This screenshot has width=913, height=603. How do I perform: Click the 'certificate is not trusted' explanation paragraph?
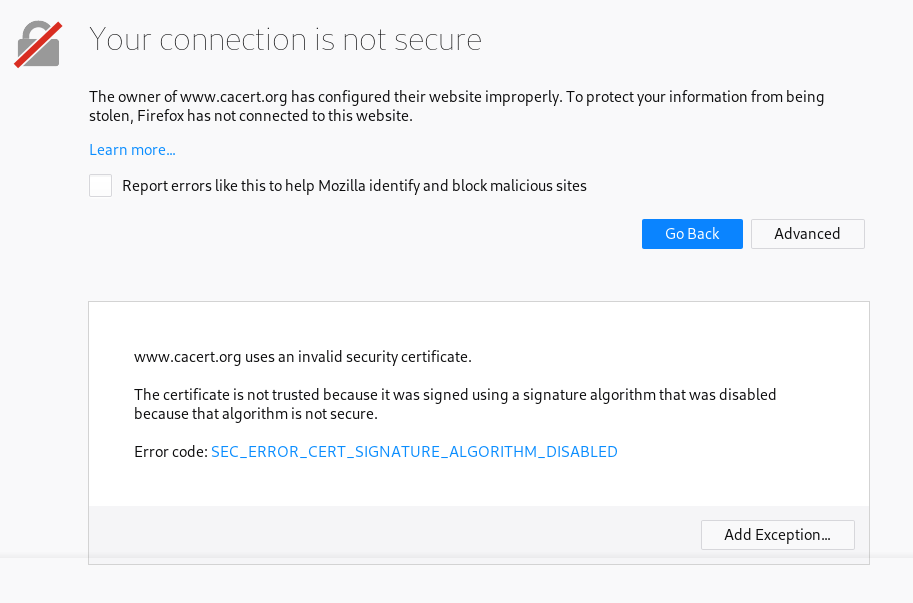pyautogui.click(x=455, y=404)
